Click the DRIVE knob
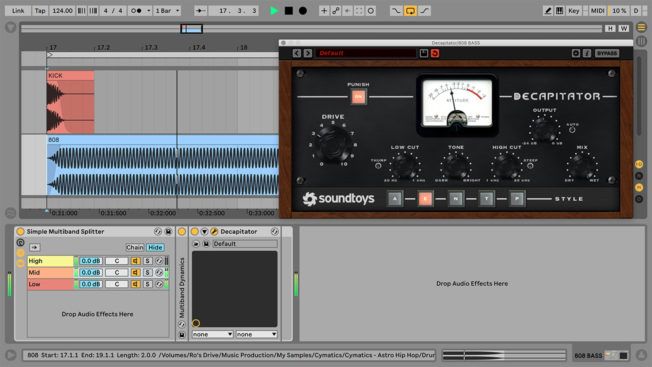This screenshot has width=652, height=367. [x=333, y=144]
